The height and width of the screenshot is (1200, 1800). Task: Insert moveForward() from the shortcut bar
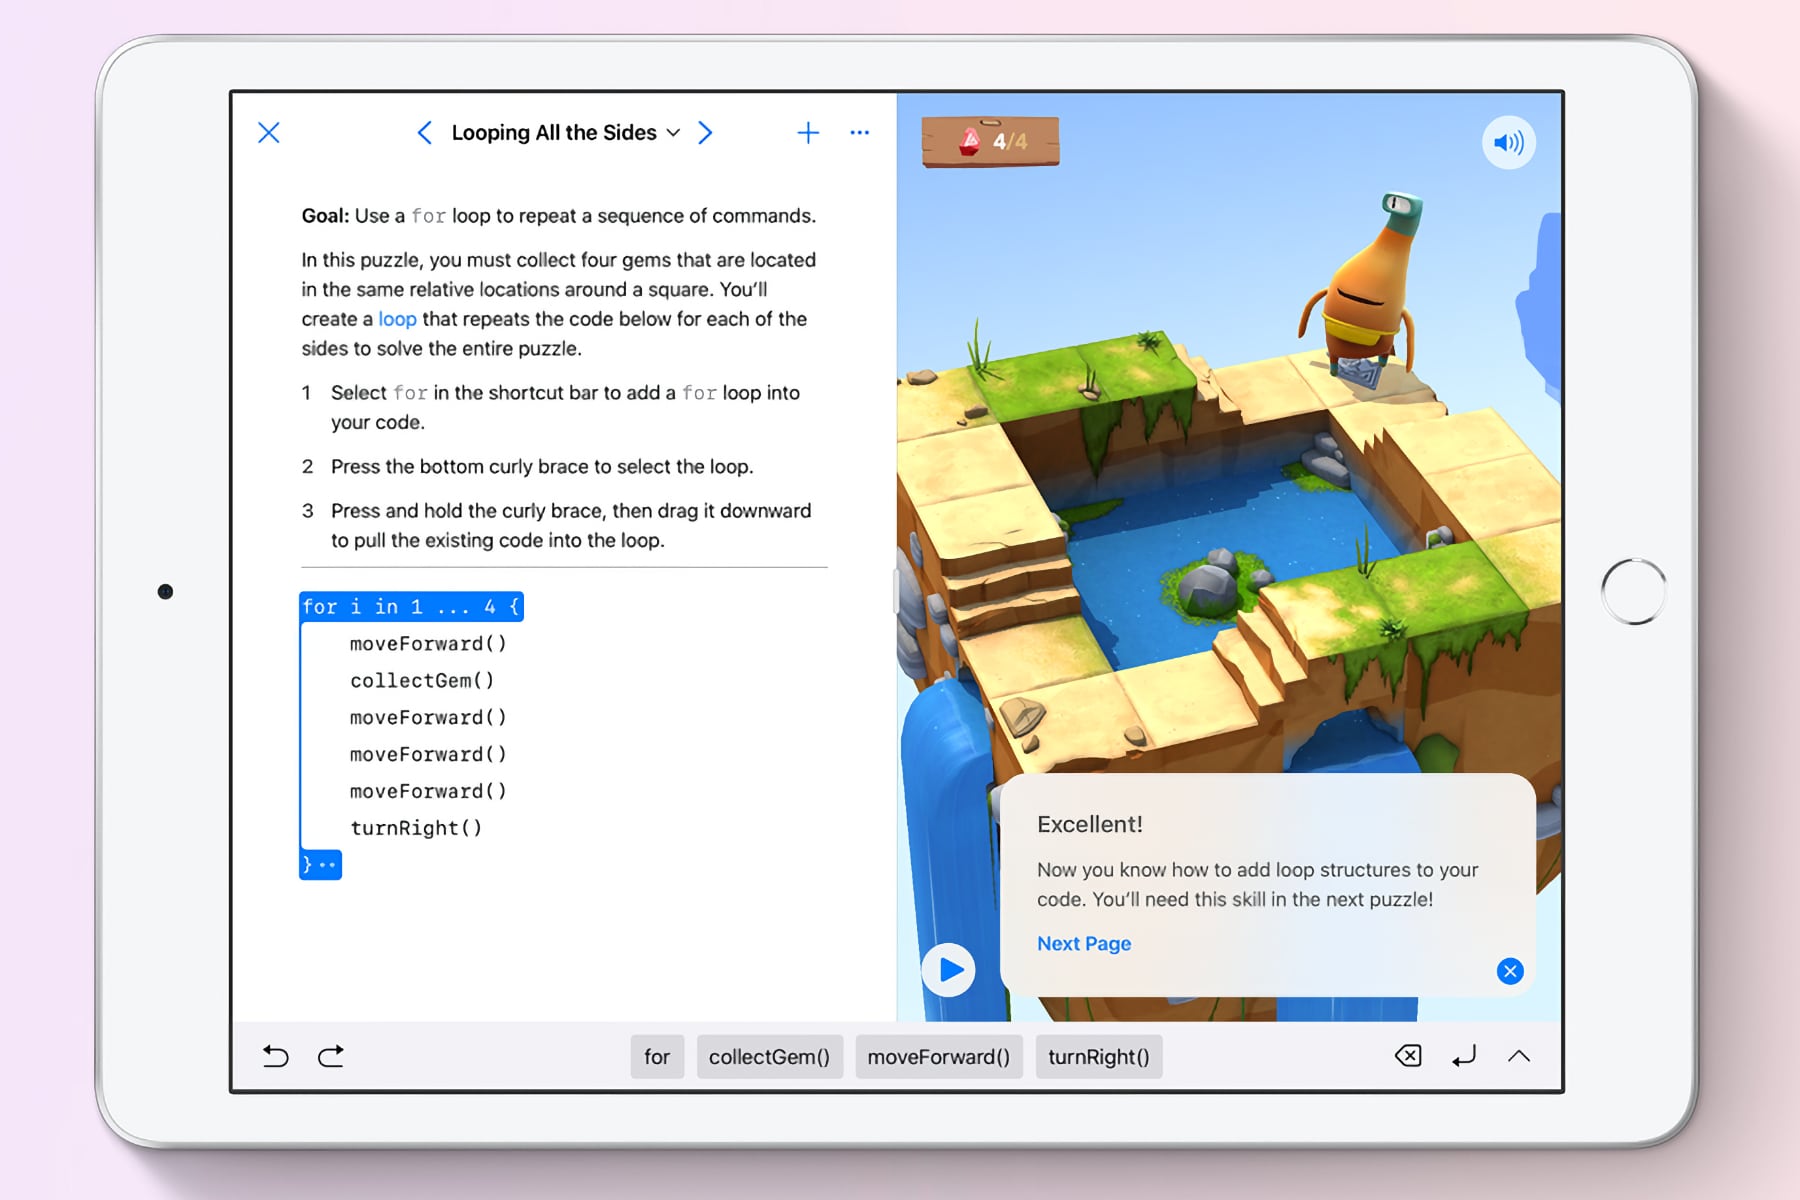point(939,1057)
